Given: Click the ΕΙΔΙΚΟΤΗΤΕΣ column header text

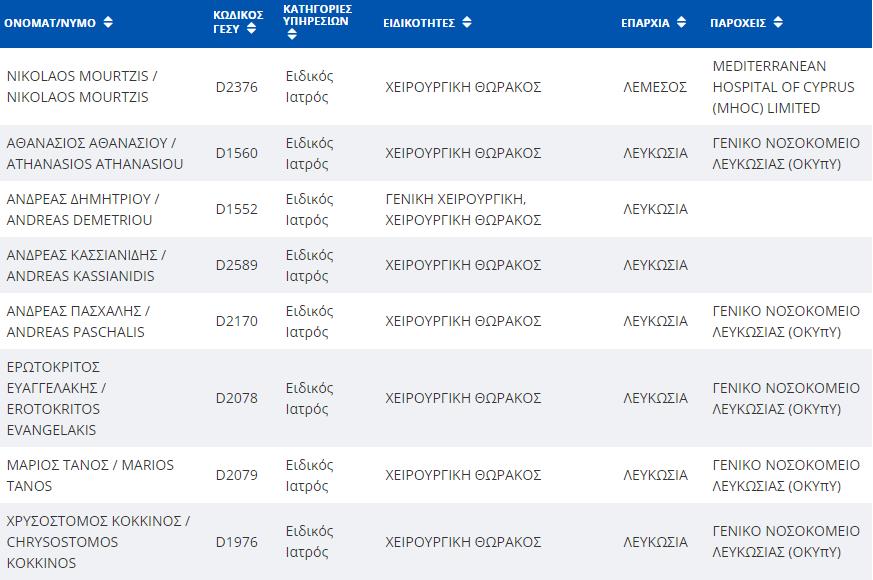Looking at the screenshot, I should pyautogui.click(x=419, y=23).
